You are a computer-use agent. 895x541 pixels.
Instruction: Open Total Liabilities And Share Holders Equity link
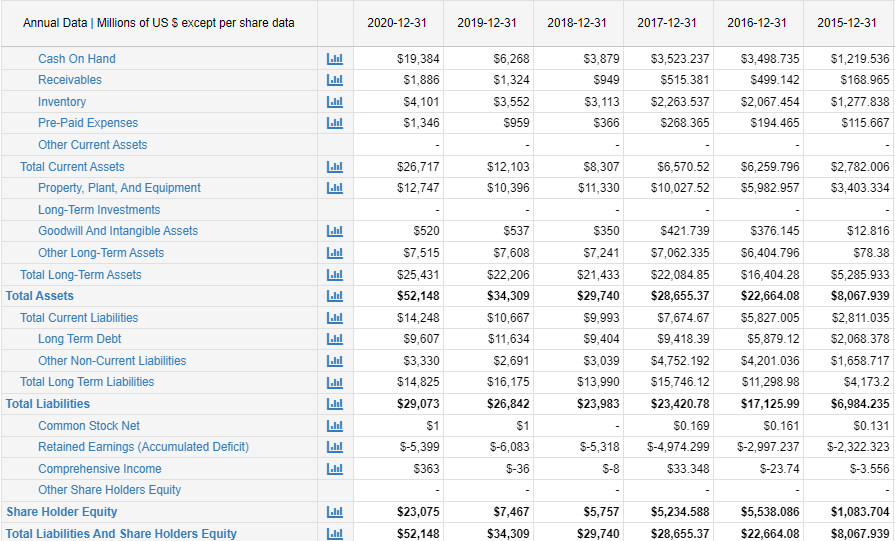[x=121, y=534]
